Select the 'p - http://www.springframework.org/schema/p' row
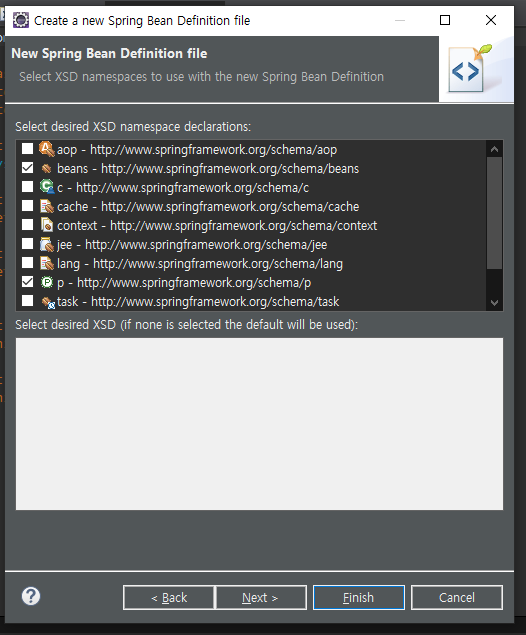The image size is (526, 635). (x=184, y=283)
